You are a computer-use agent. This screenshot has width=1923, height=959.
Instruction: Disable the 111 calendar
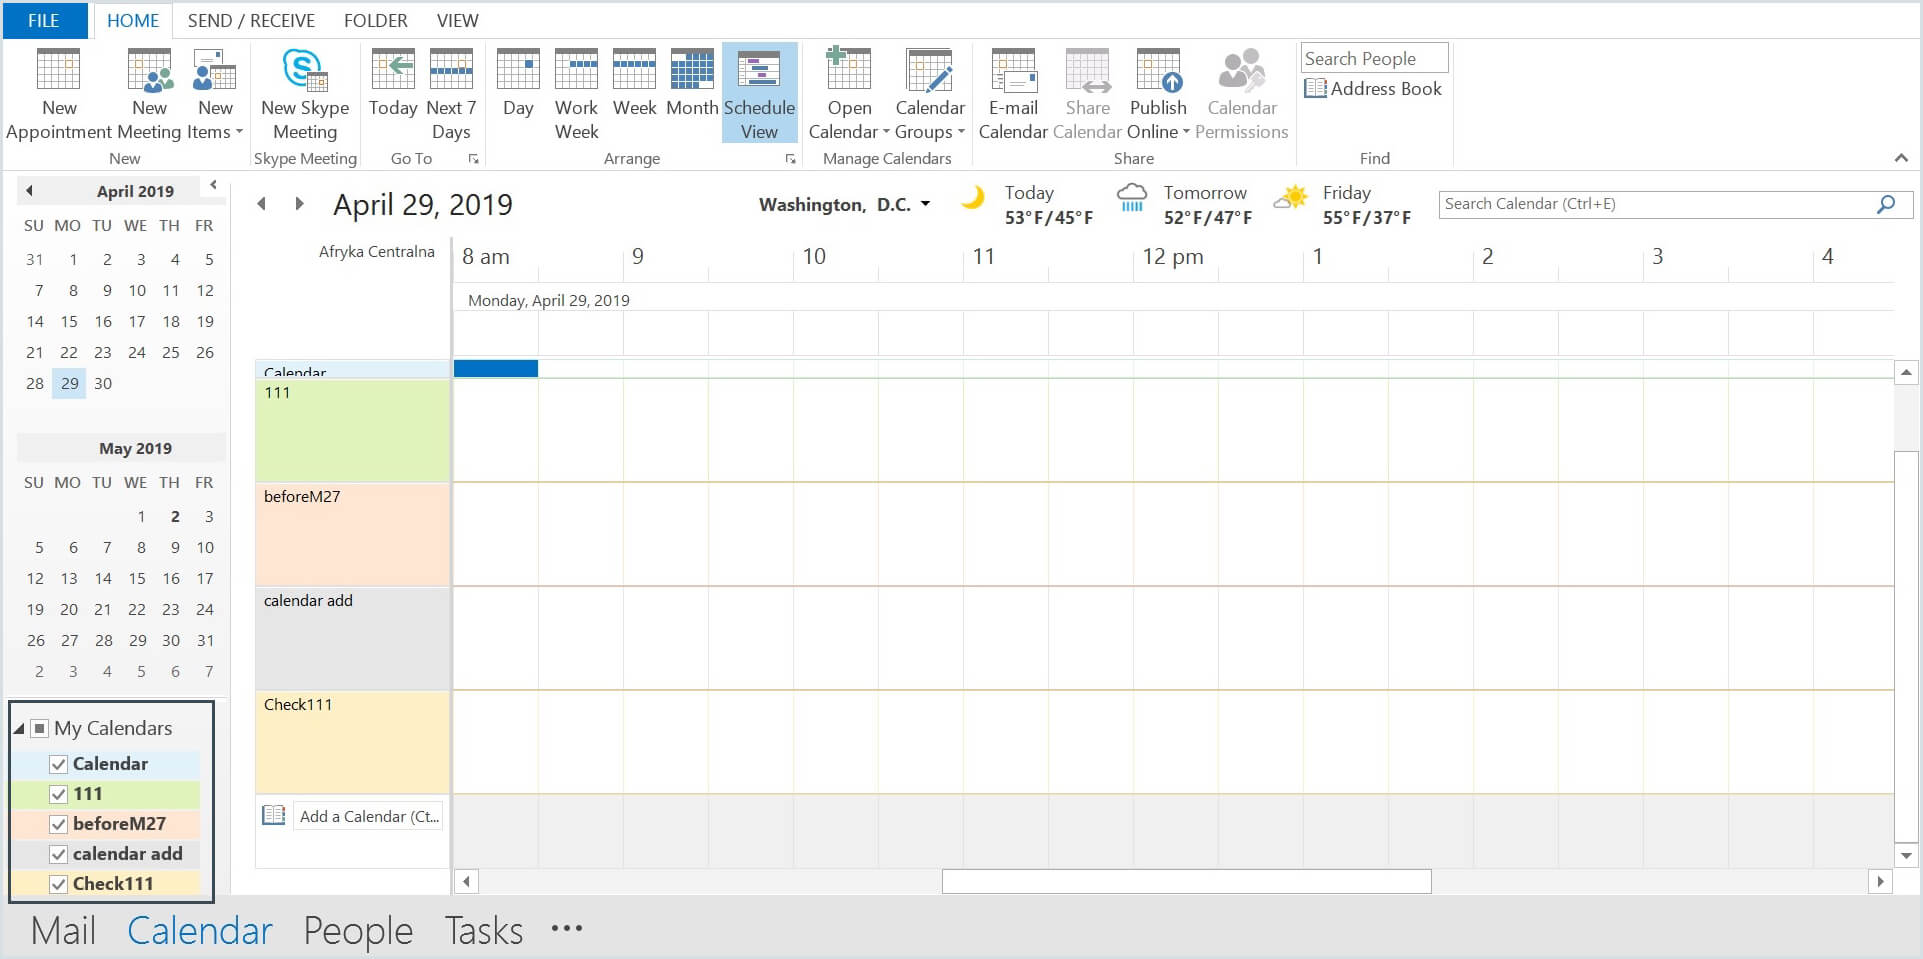57,794
